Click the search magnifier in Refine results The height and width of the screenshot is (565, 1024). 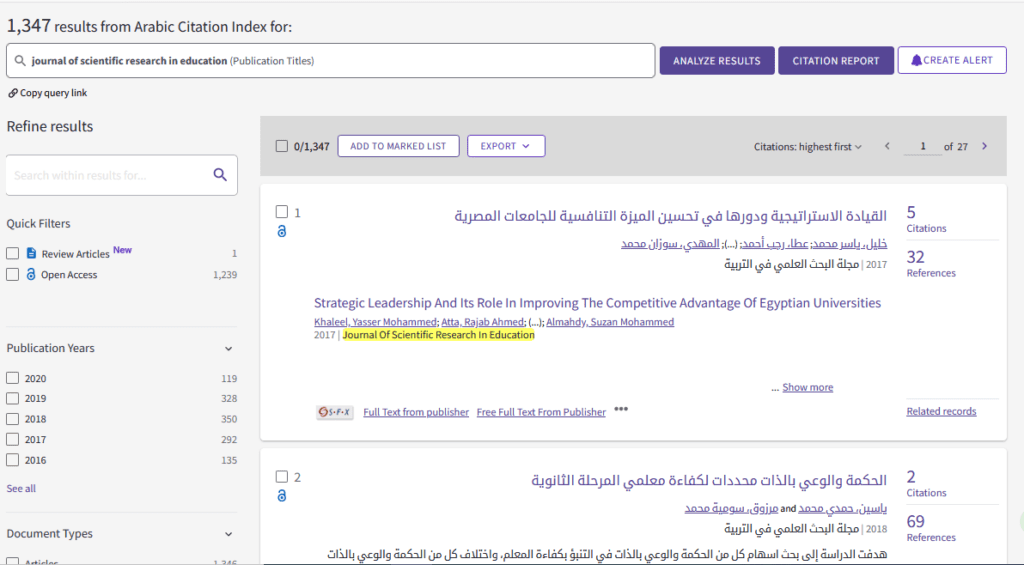click(x=220, y=175)
